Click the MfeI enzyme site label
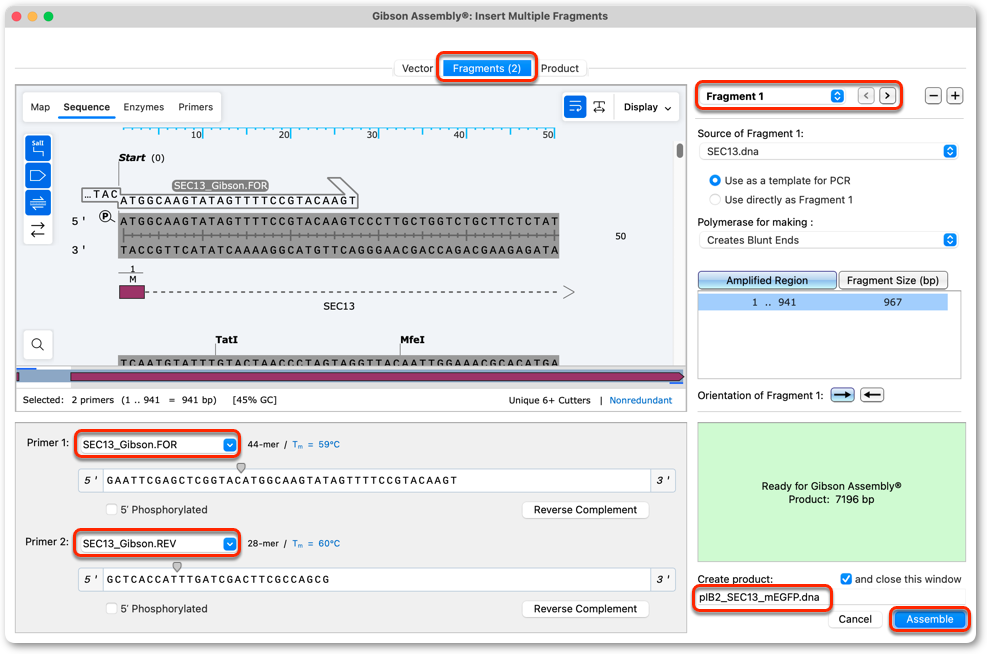 (x=412, y=339)
